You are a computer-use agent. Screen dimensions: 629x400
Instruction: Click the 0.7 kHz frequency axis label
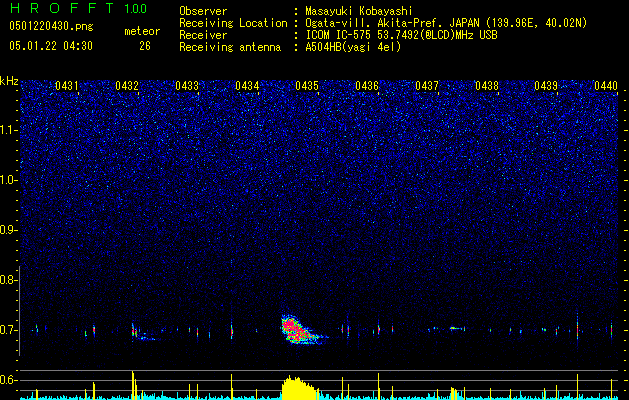(x=8, y=330)
